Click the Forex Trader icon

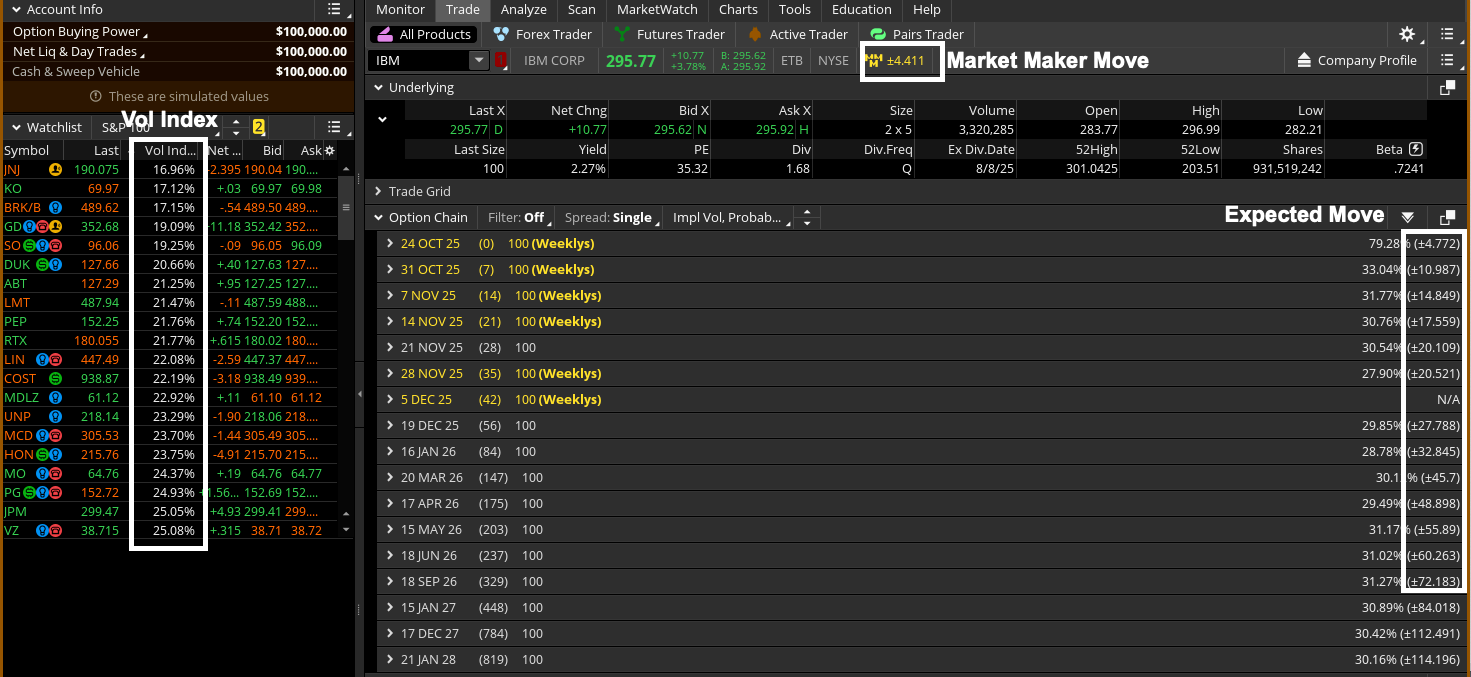point(502,34)
